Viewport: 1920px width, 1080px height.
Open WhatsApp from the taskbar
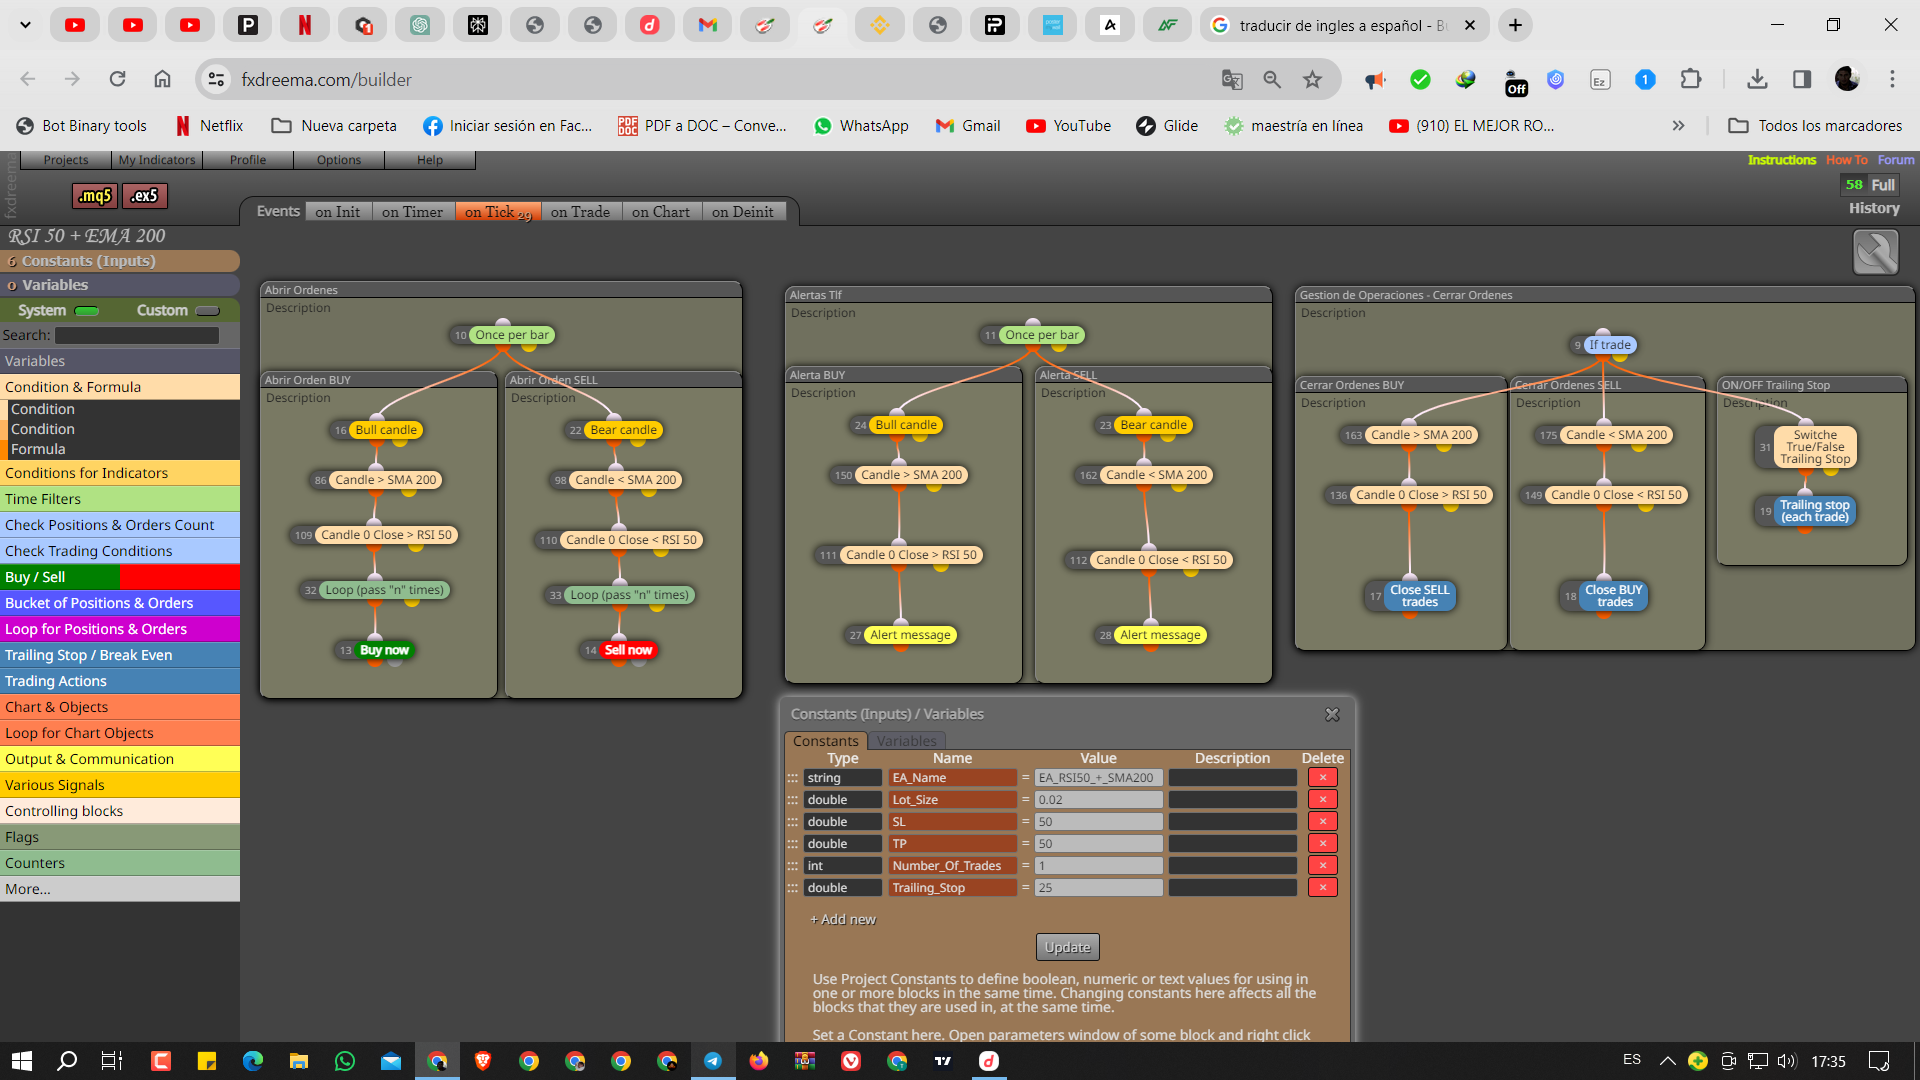tap(345, 1061)
